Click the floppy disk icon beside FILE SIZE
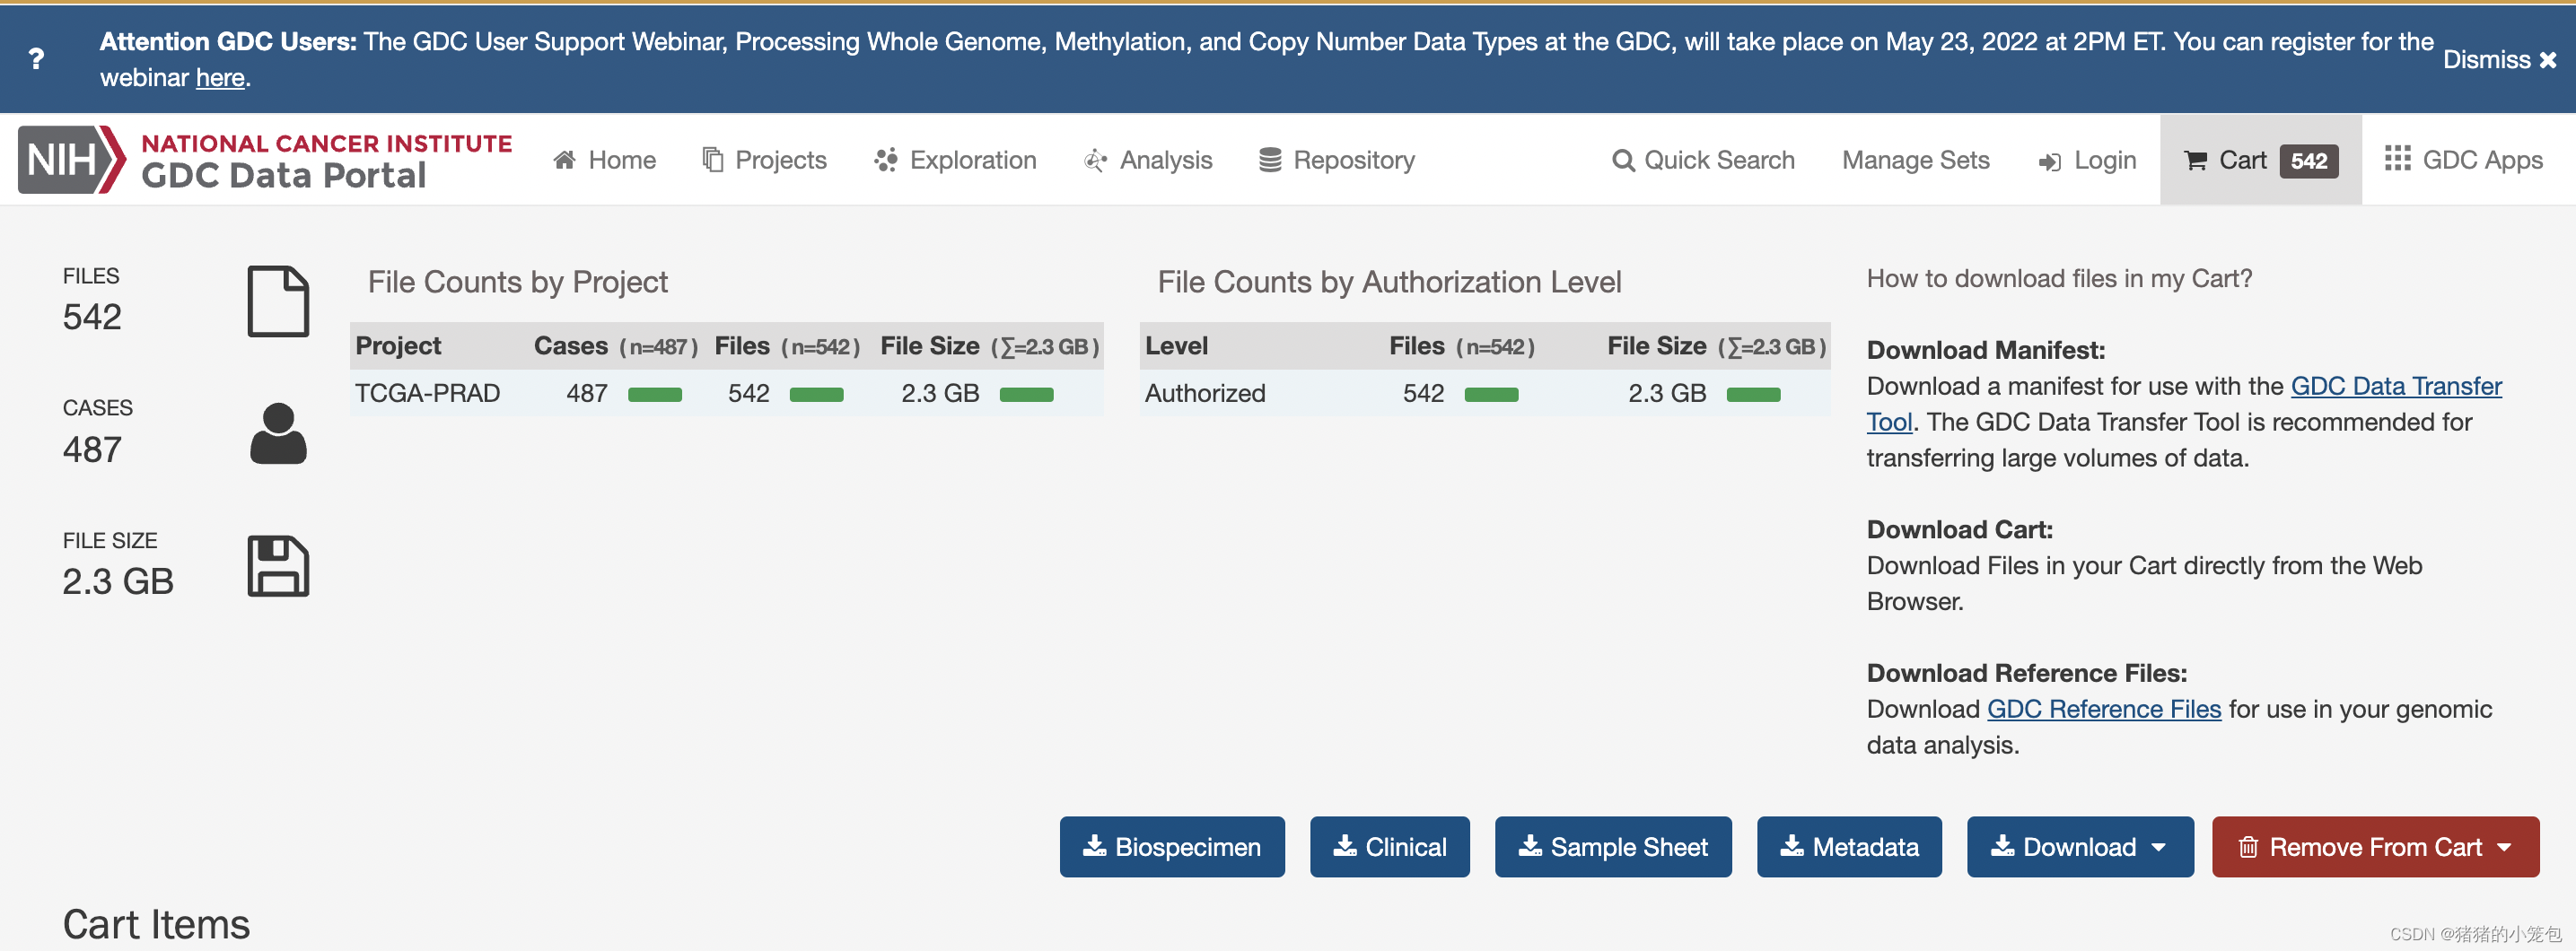The image size is (2576, 951). (x=278, y=566)
